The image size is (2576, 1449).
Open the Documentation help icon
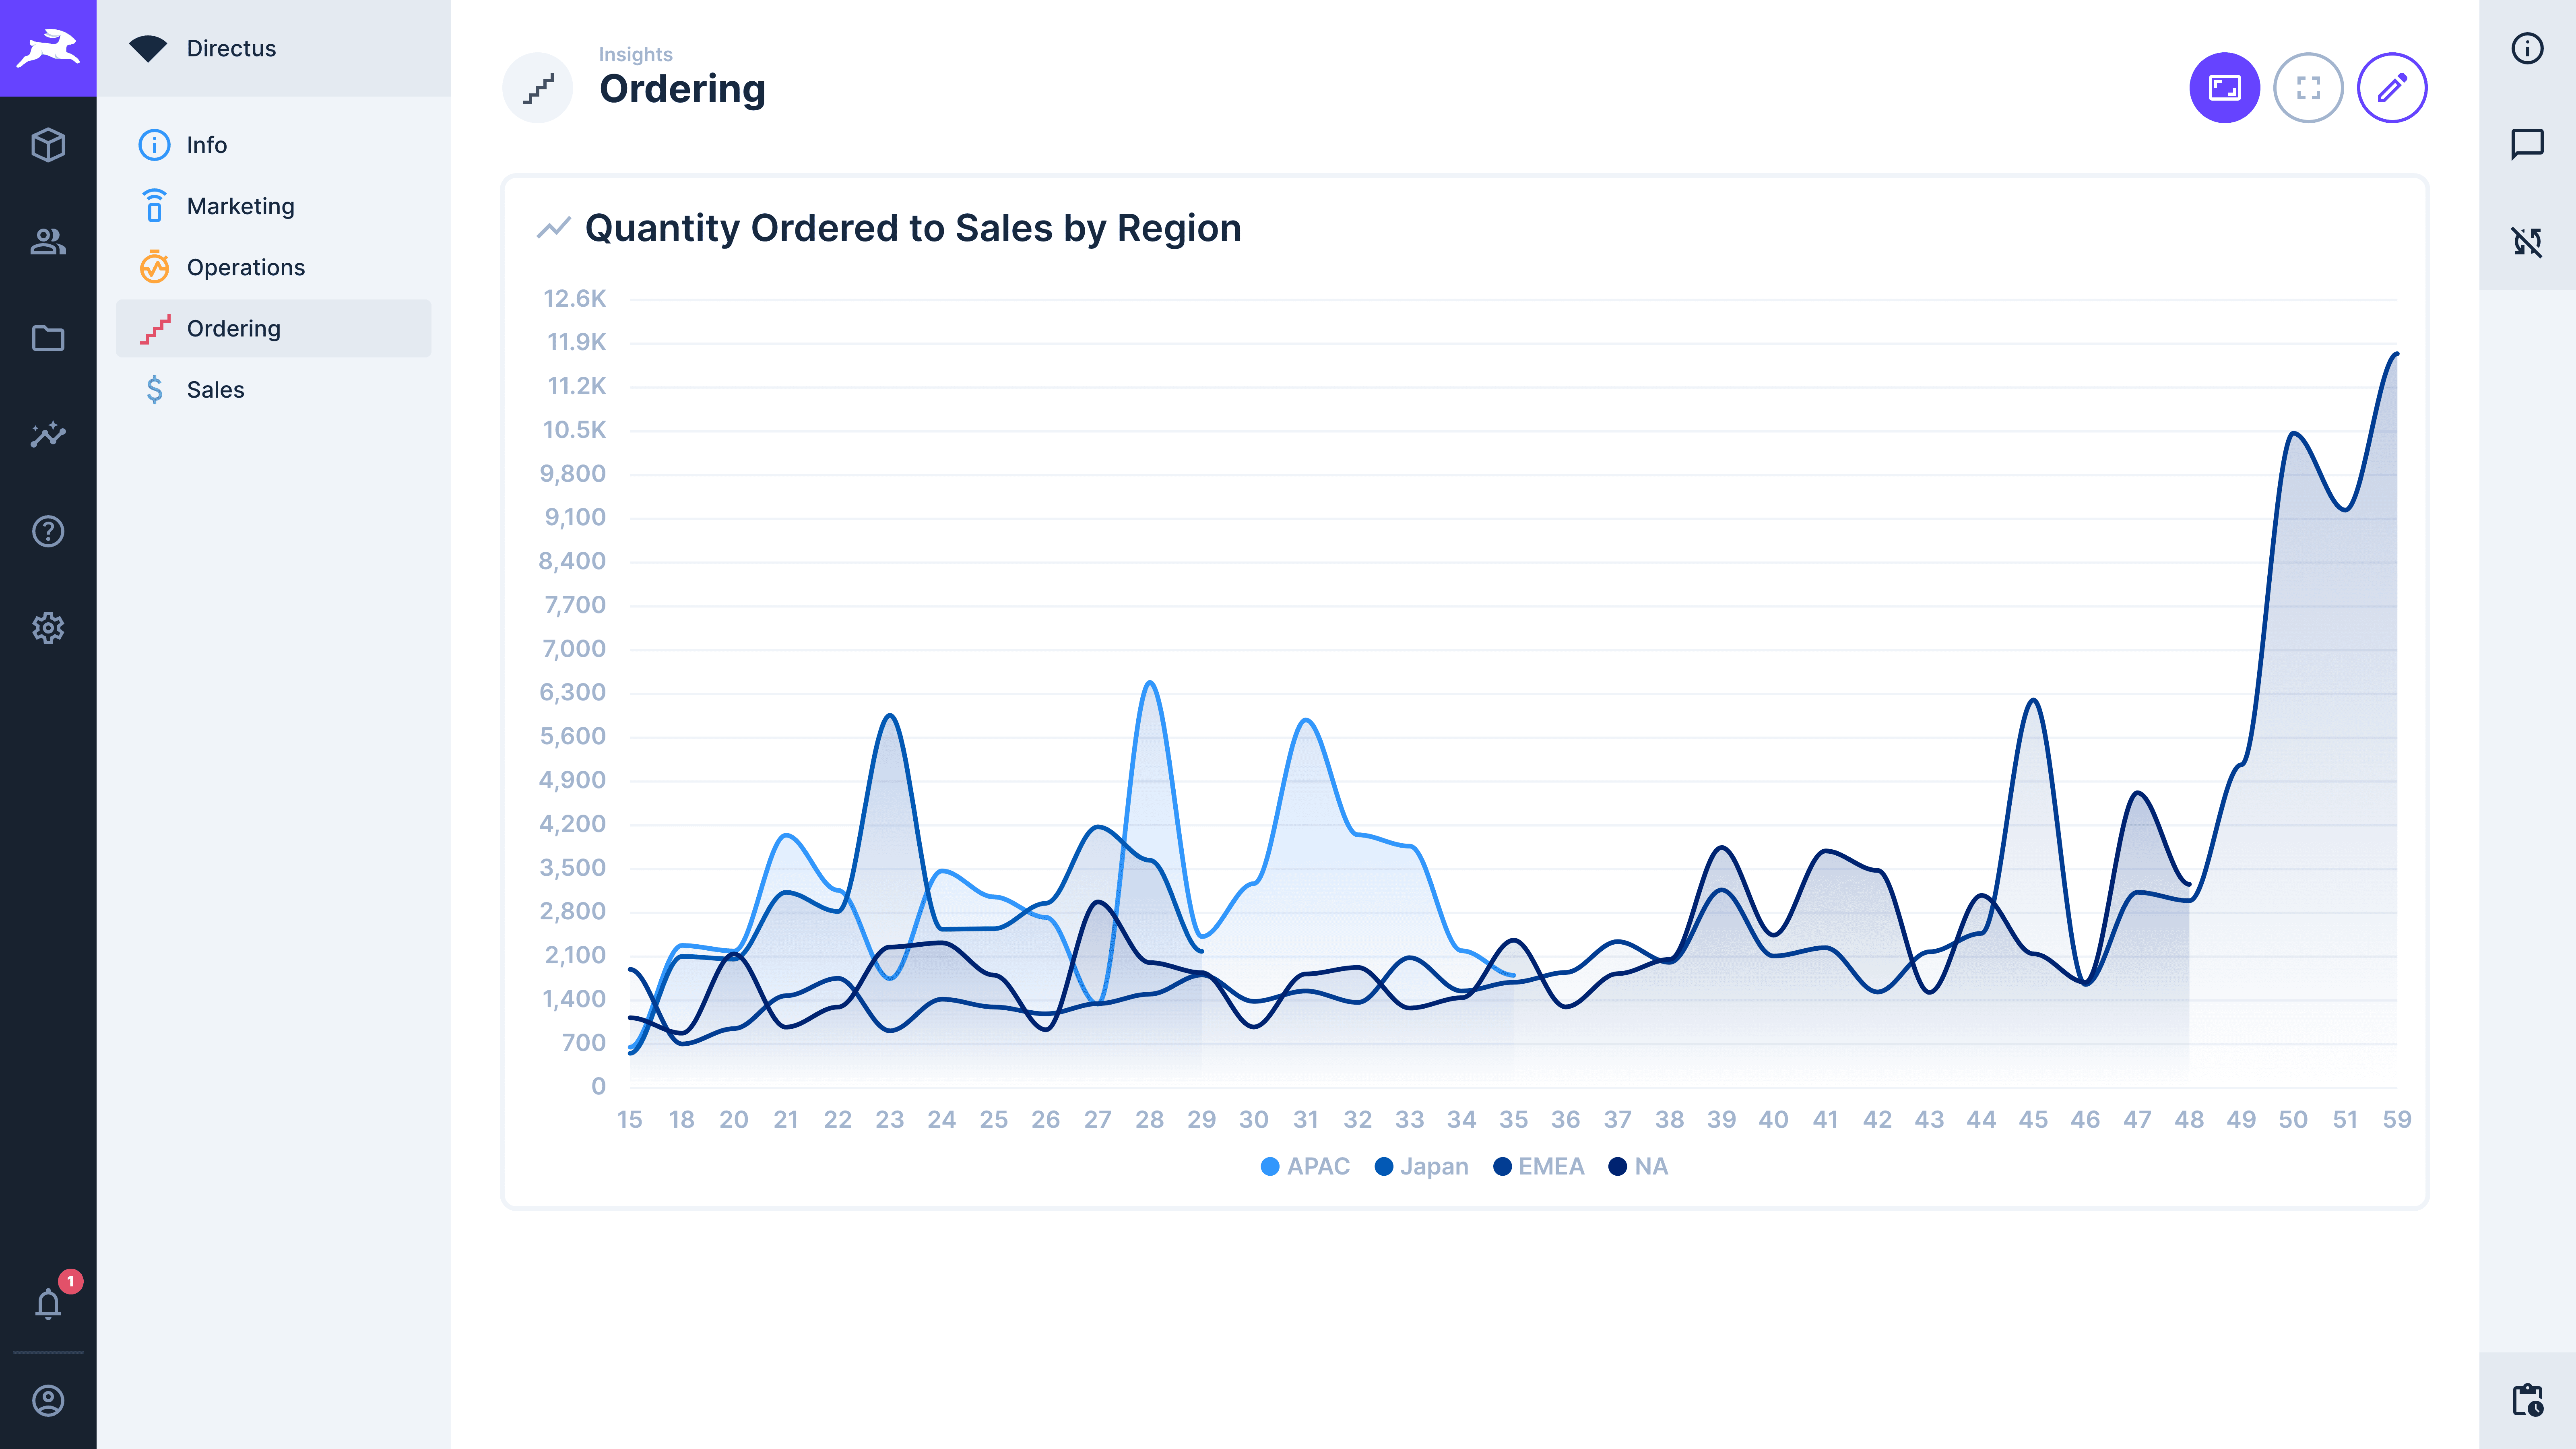pos(48,531)
